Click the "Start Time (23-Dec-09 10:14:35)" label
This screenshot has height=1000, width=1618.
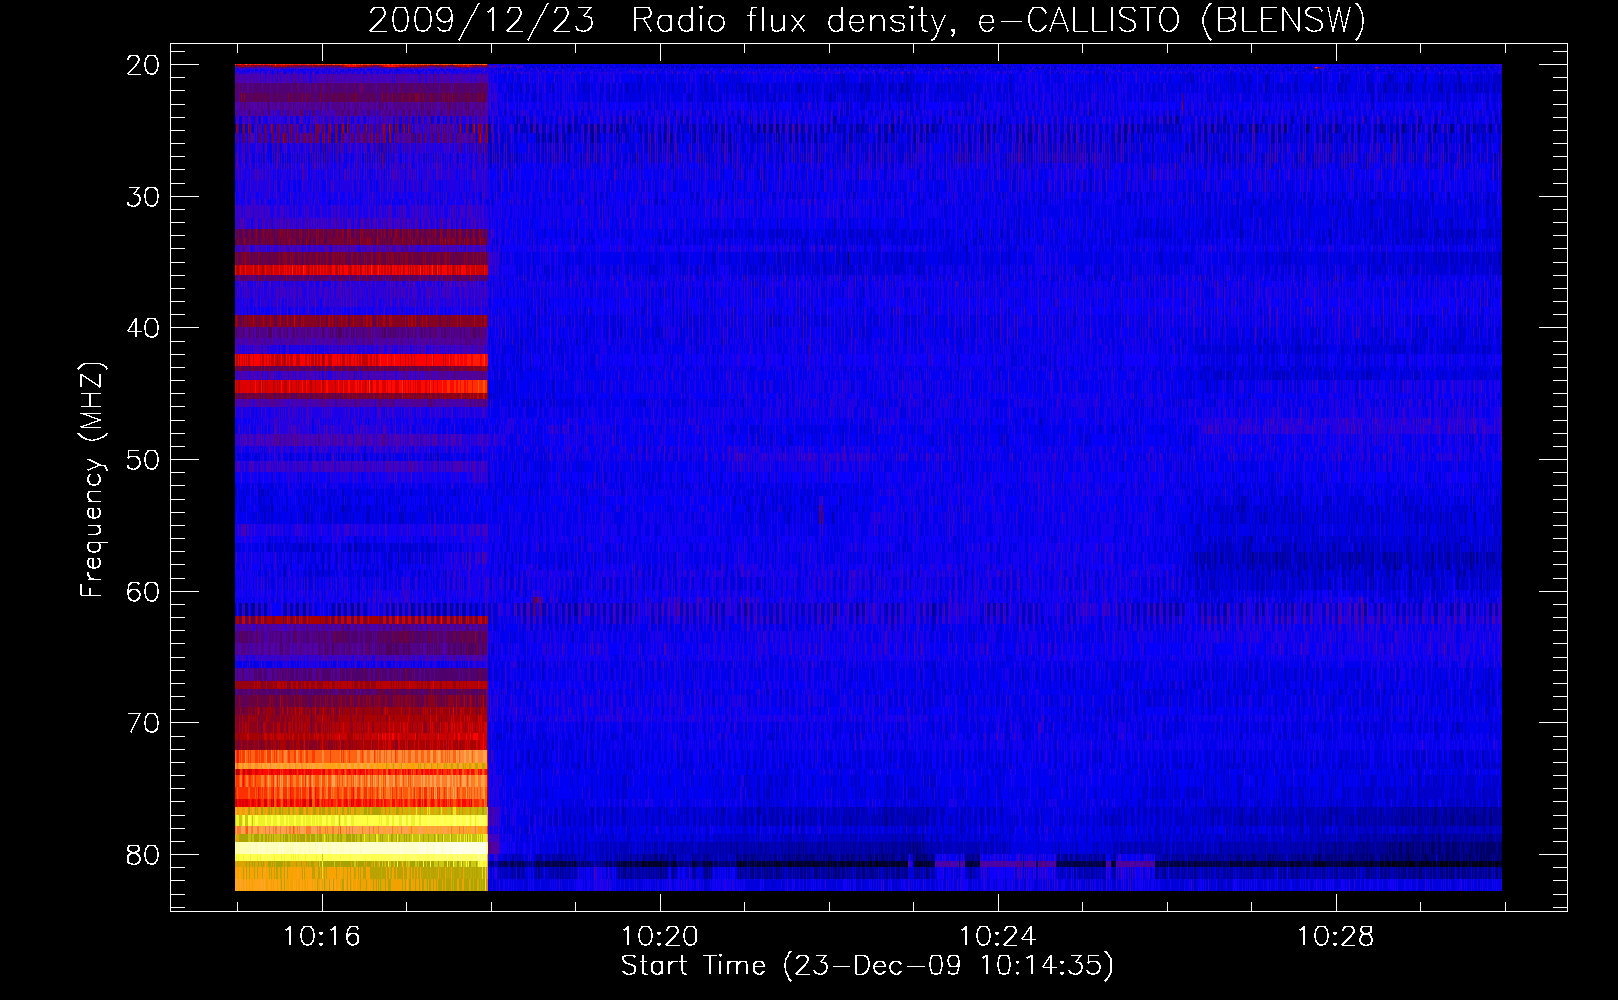tap(867, 966)
